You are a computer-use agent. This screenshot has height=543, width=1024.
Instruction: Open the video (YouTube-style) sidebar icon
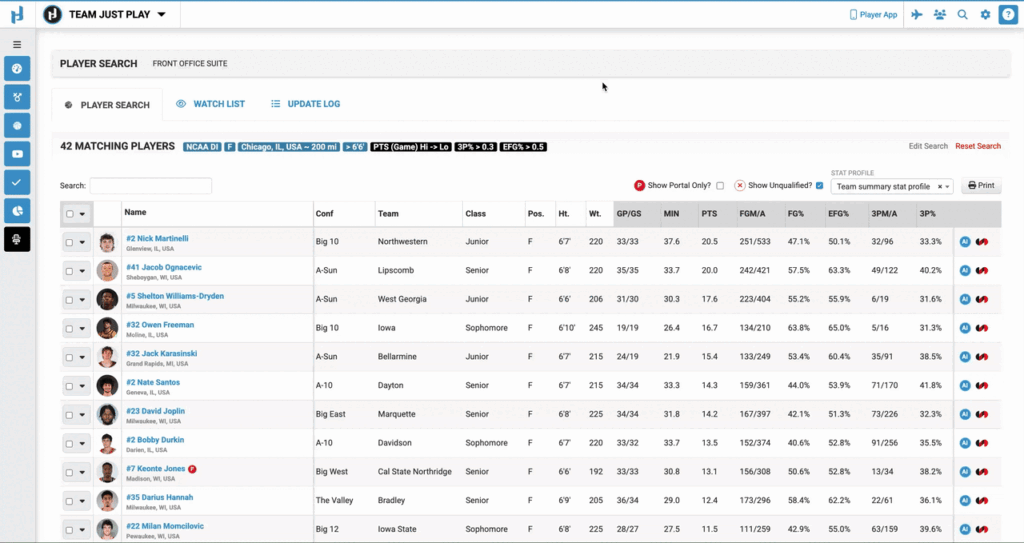17,154
